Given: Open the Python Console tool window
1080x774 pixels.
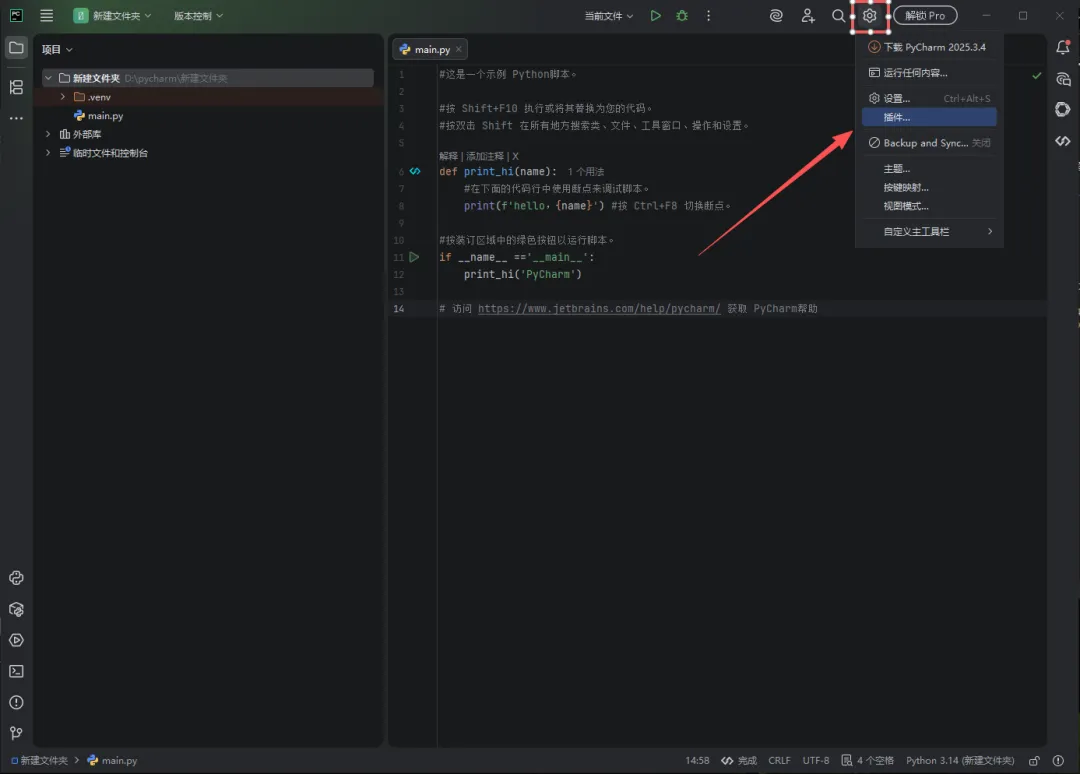Looking at the screenshot, I should coord(16,578).
